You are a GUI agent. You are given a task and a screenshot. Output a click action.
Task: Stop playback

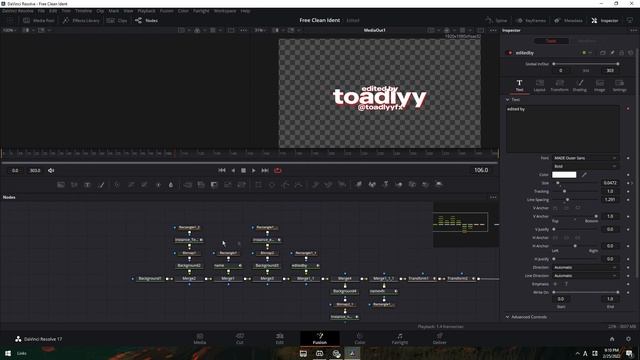[243, 170]
